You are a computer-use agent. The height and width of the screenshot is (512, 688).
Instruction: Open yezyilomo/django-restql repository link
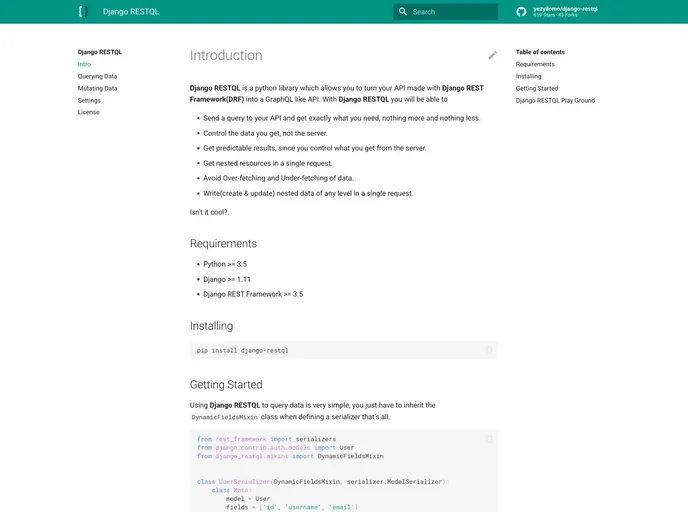coord(565,11)
